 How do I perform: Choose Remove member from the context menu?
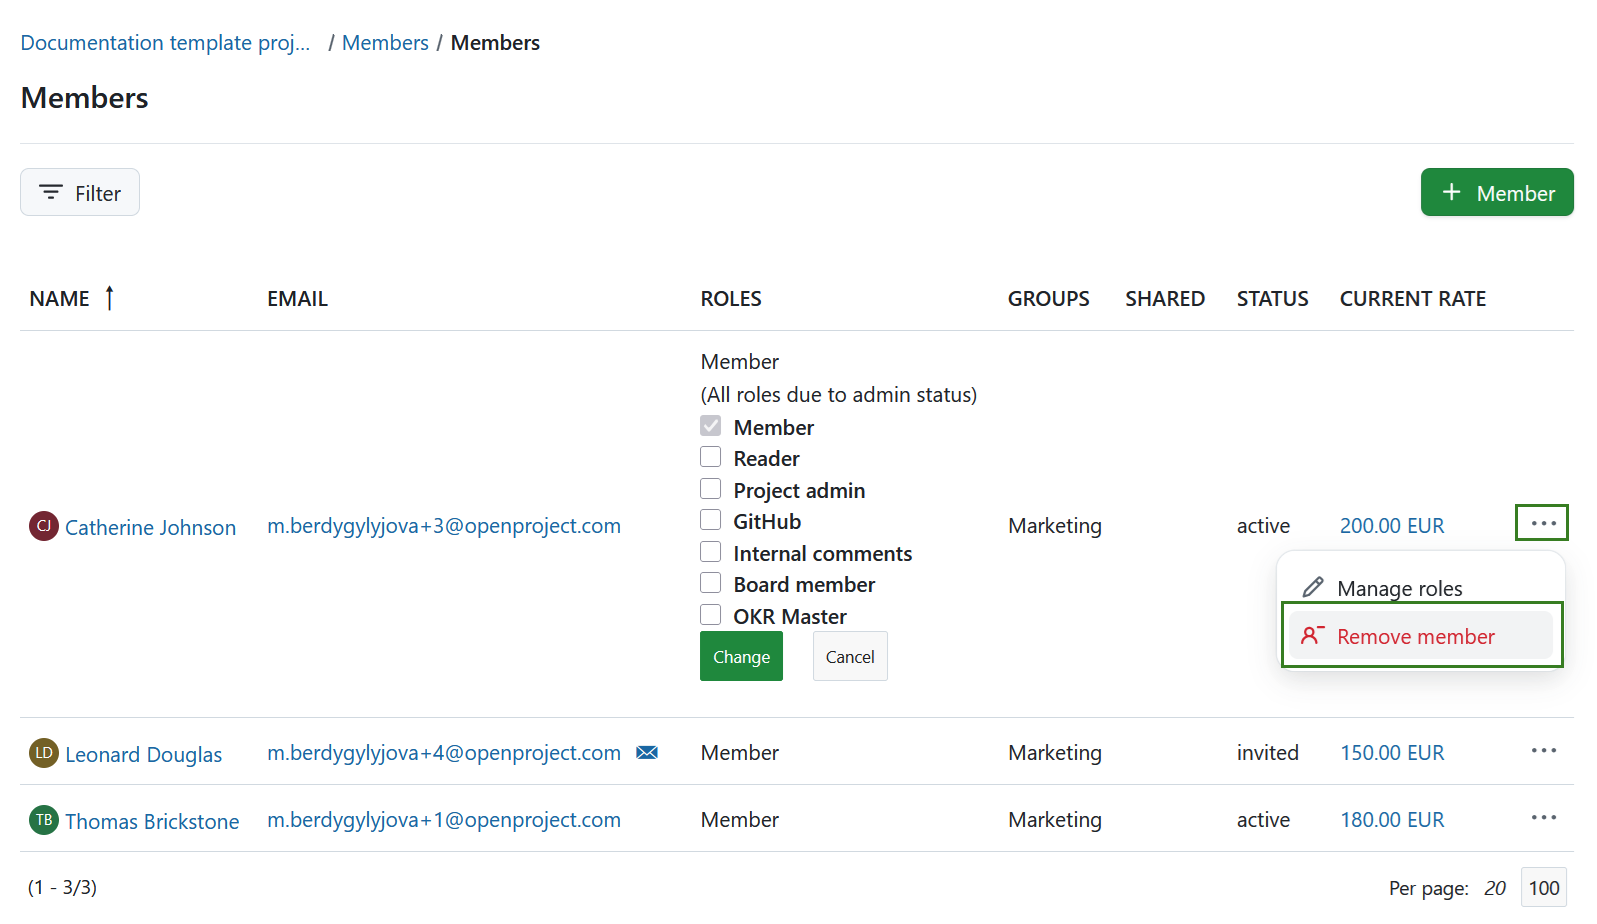(x=1421, y=636)
